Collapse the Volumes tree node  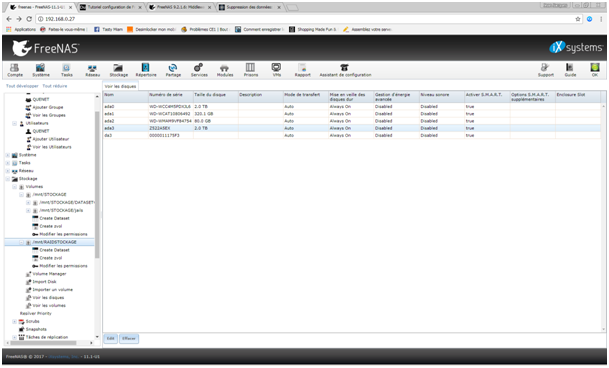coord(15,187)
